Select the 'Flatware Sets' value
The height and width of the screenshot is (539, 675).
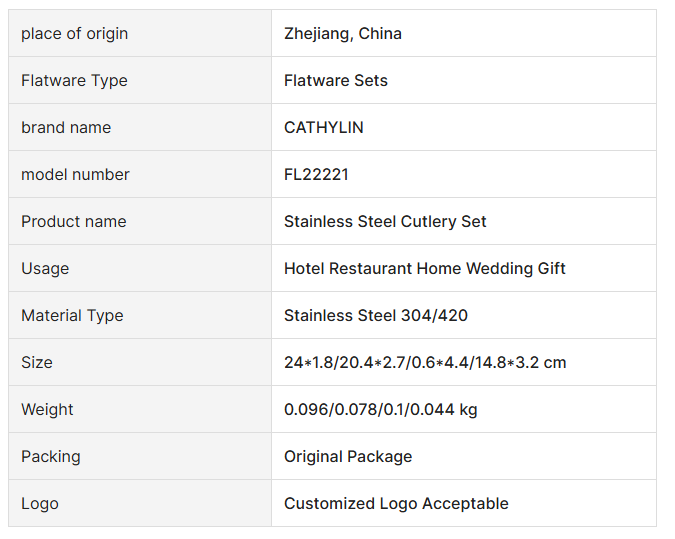pos(336,81)
